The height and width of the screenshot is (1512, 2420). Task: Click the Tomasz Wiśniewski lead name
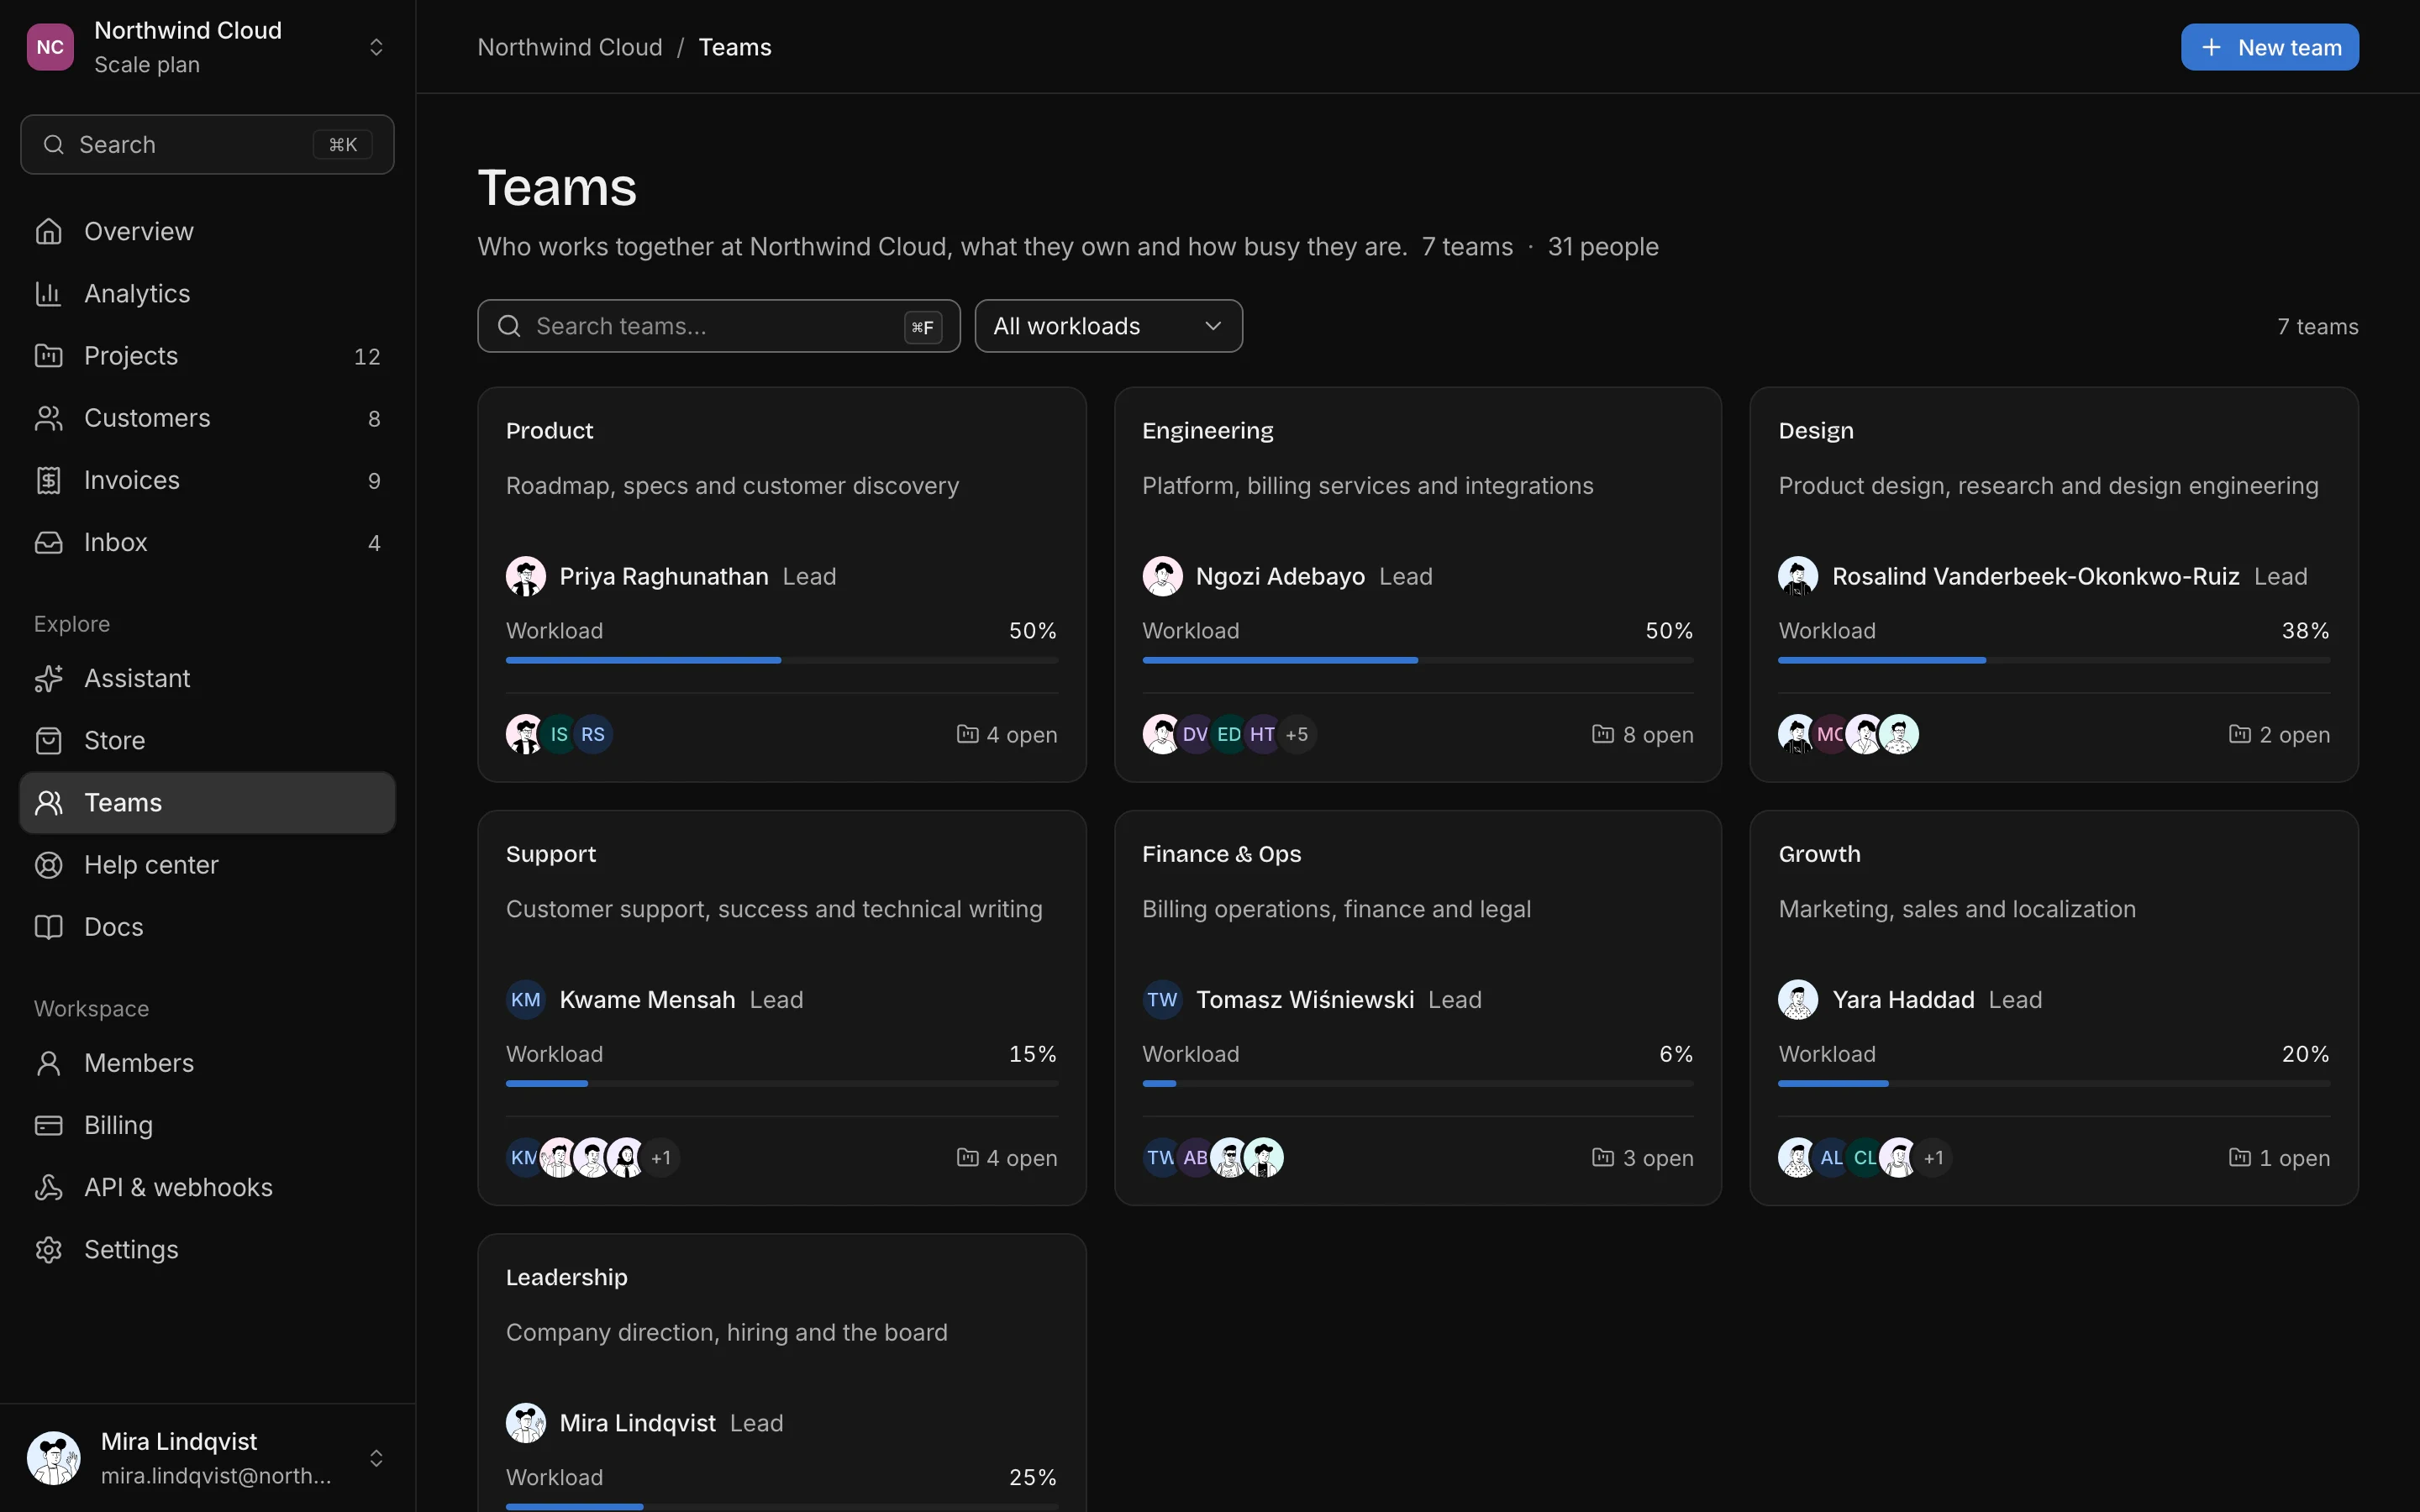pos(1304,999)
